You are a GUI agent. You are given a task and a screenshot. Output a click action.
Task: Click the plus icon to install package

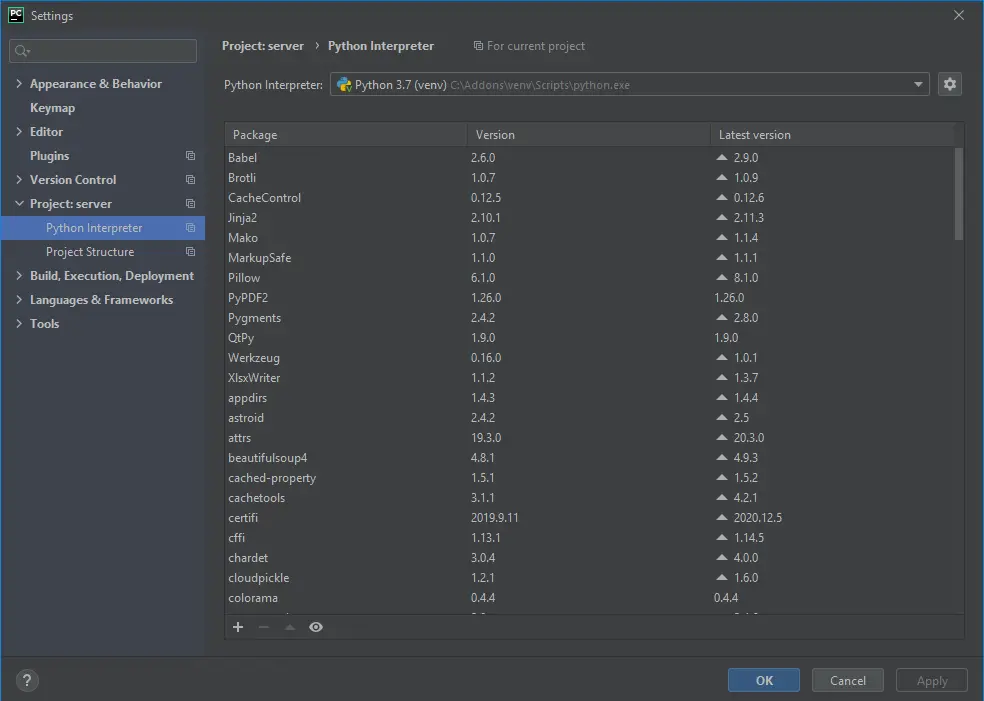pyautogui.click(x=238, y=627)
